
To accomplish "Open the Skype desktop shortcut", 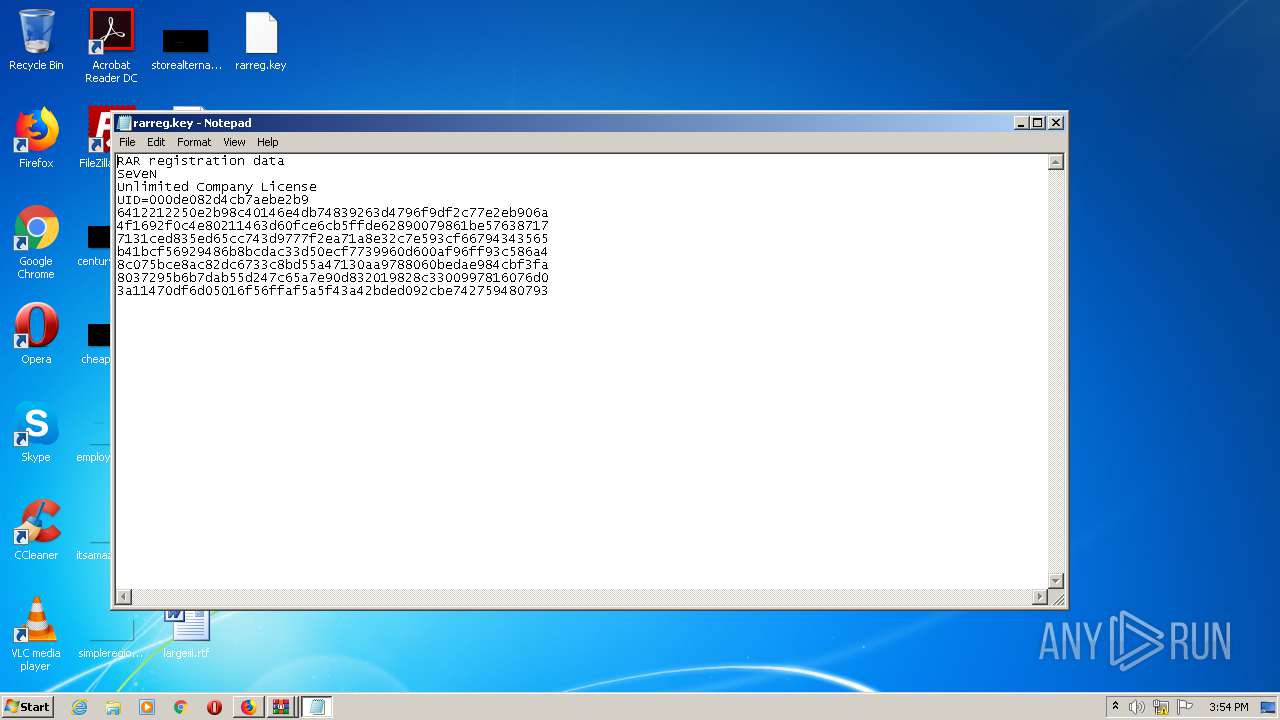I will (36, 432).
